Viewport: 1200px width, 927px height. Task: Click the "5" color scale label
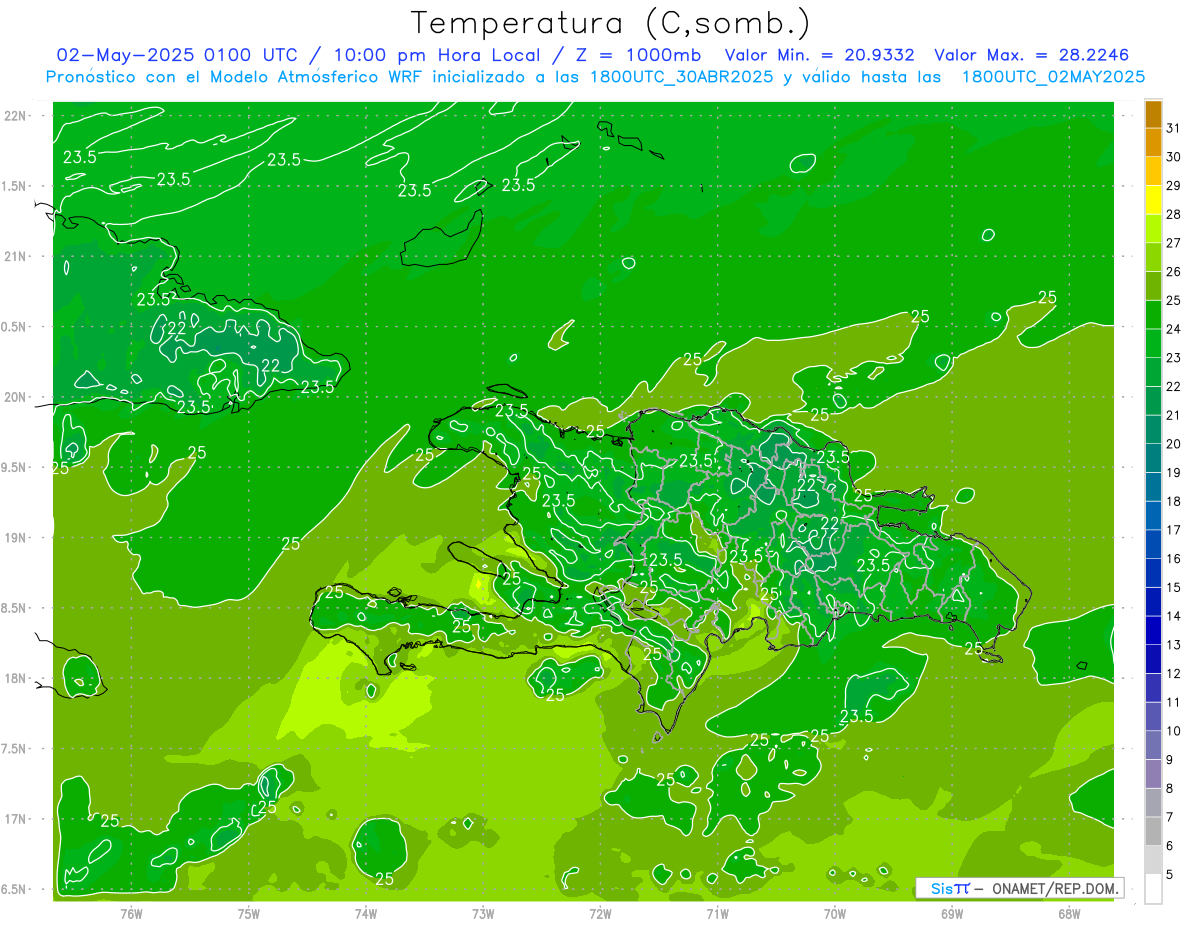[x=1170, y=875]
